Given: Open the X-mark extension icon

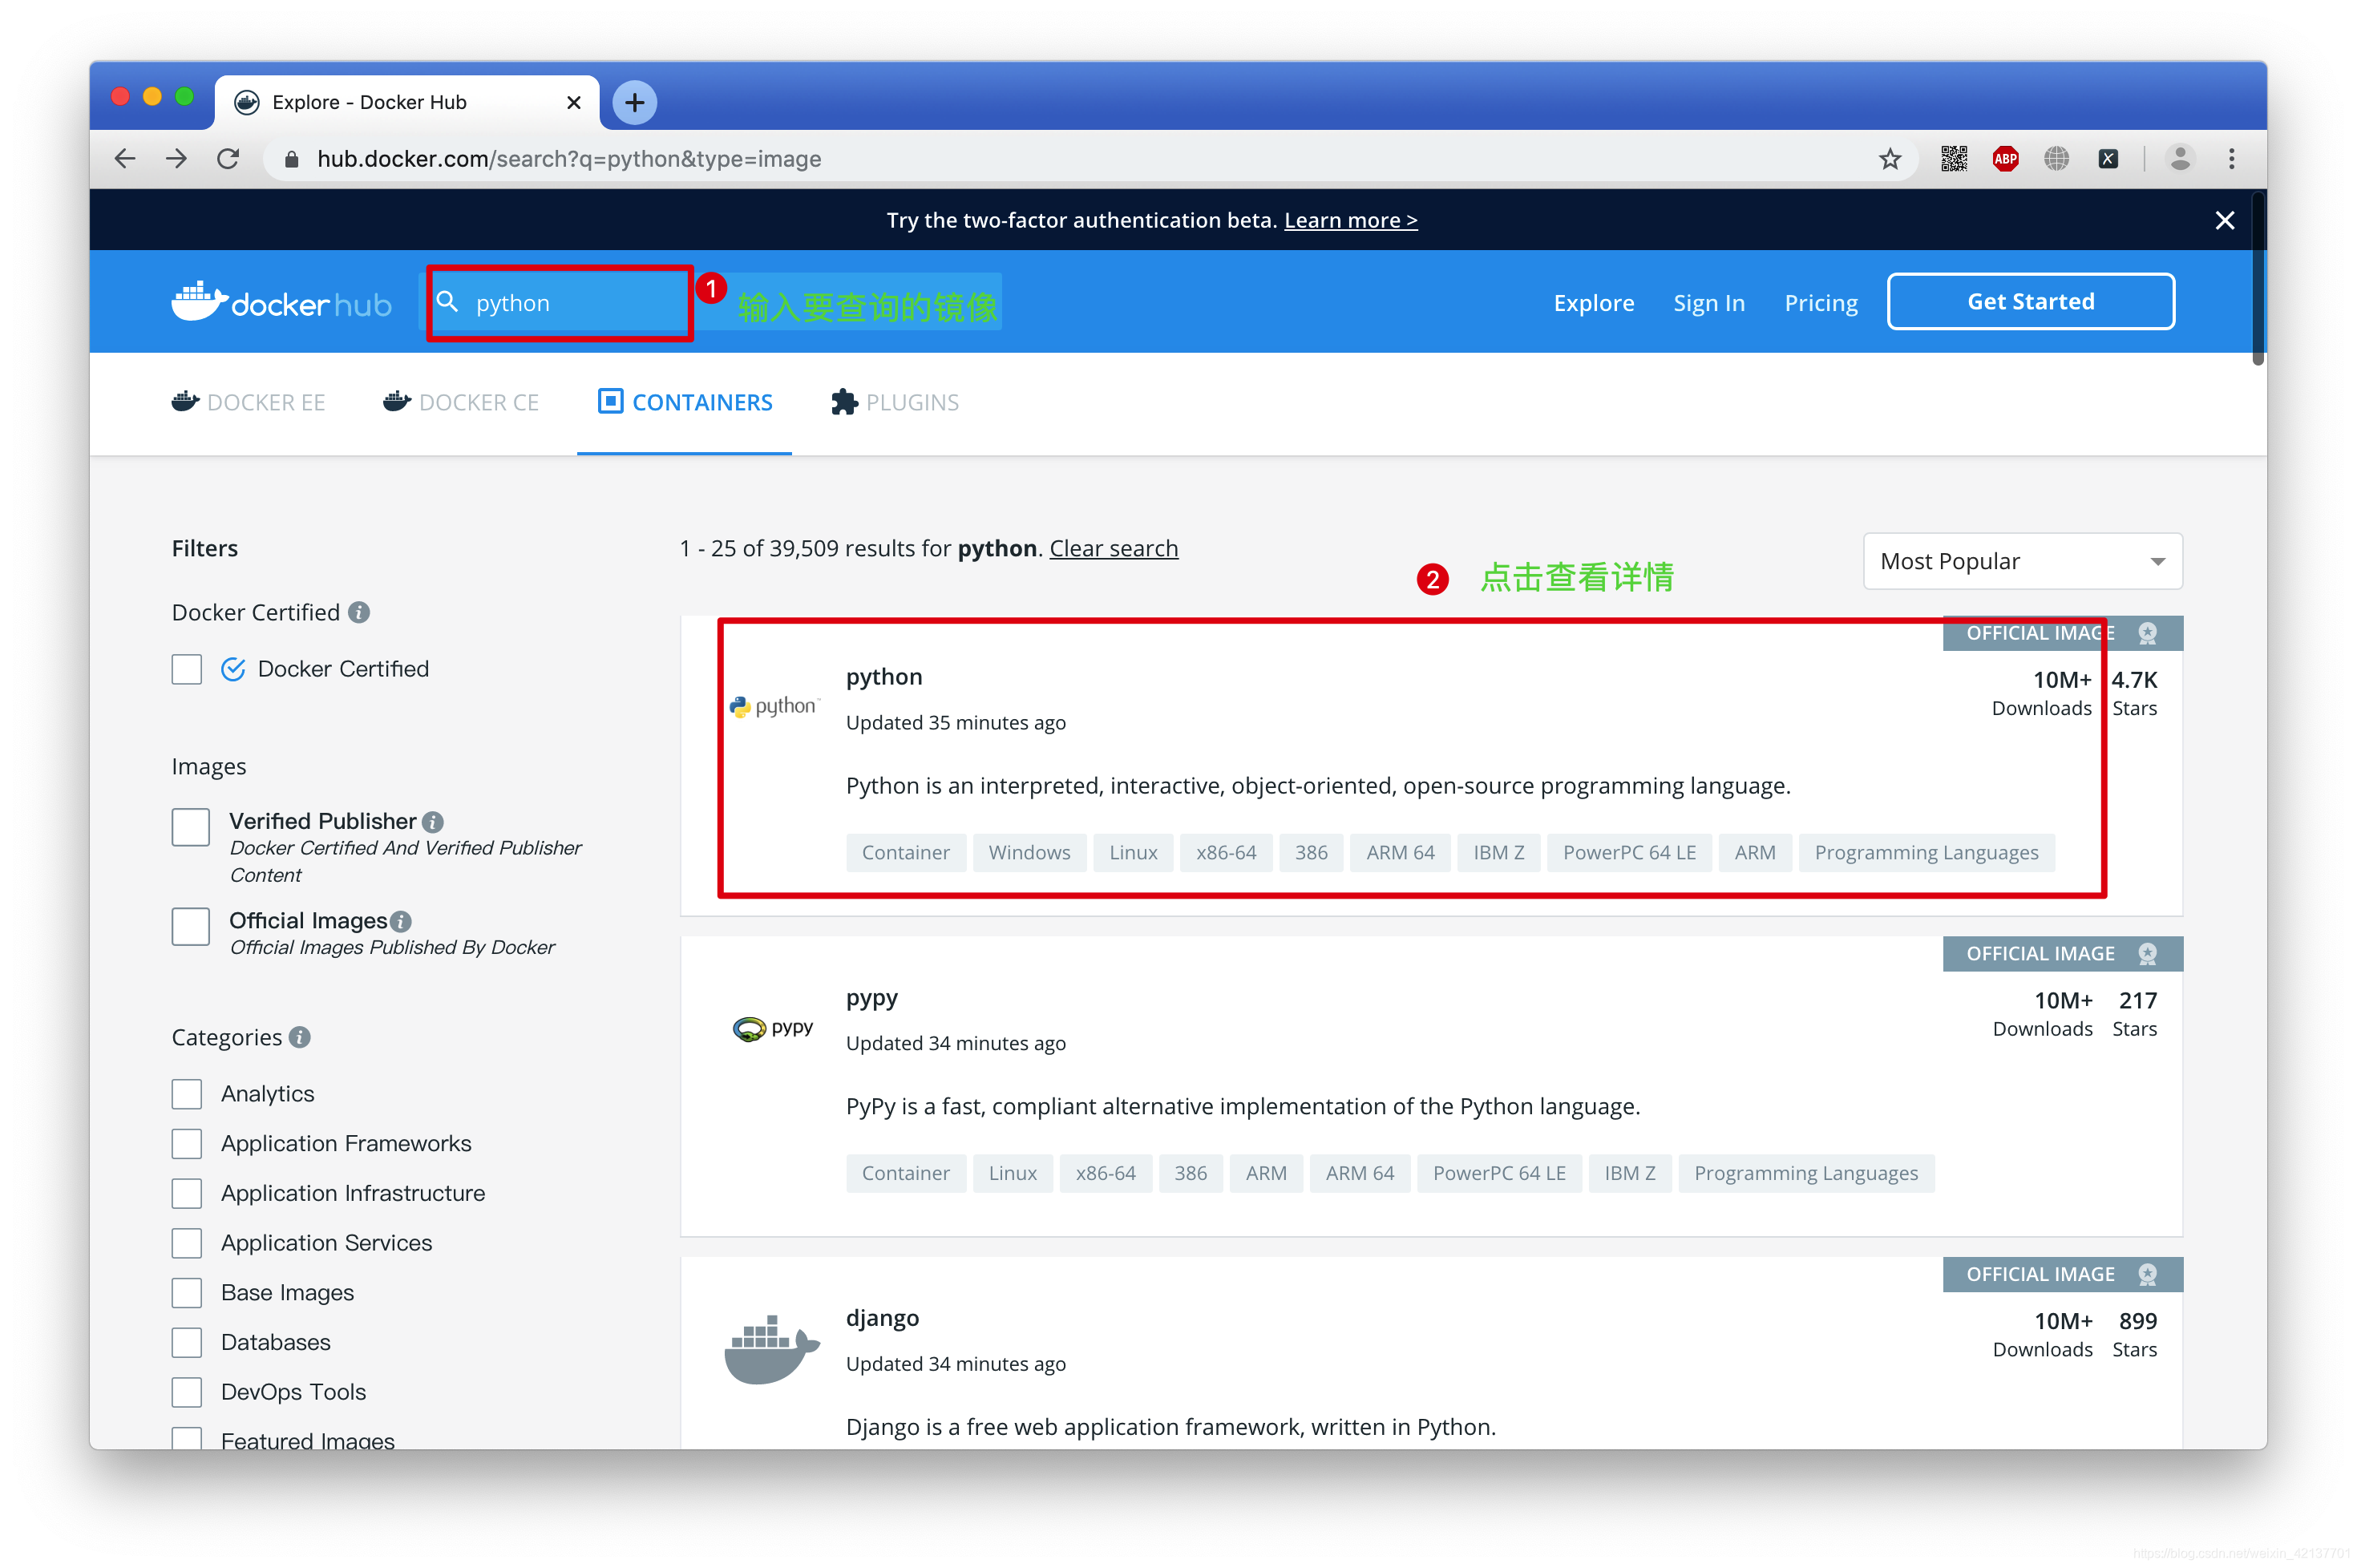Looking at the screenshot, I should pyautogui.click(x=2108, y=159).
